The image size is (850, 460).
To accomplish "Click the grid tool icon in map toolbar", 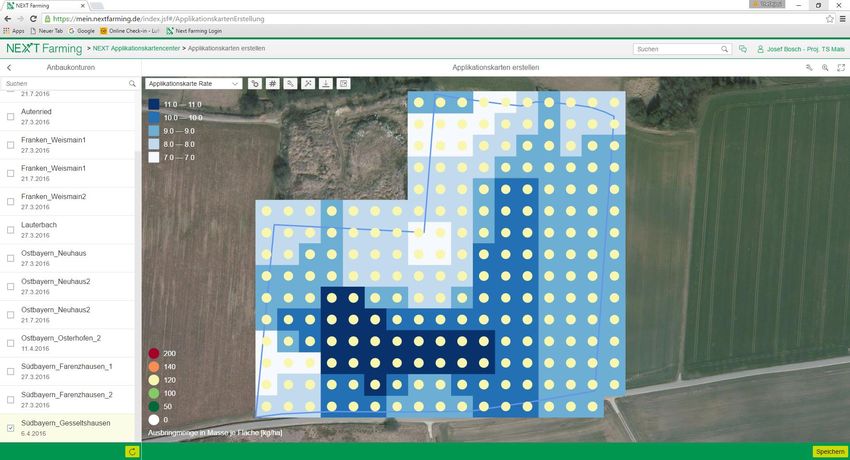I will tap(272, 84).
